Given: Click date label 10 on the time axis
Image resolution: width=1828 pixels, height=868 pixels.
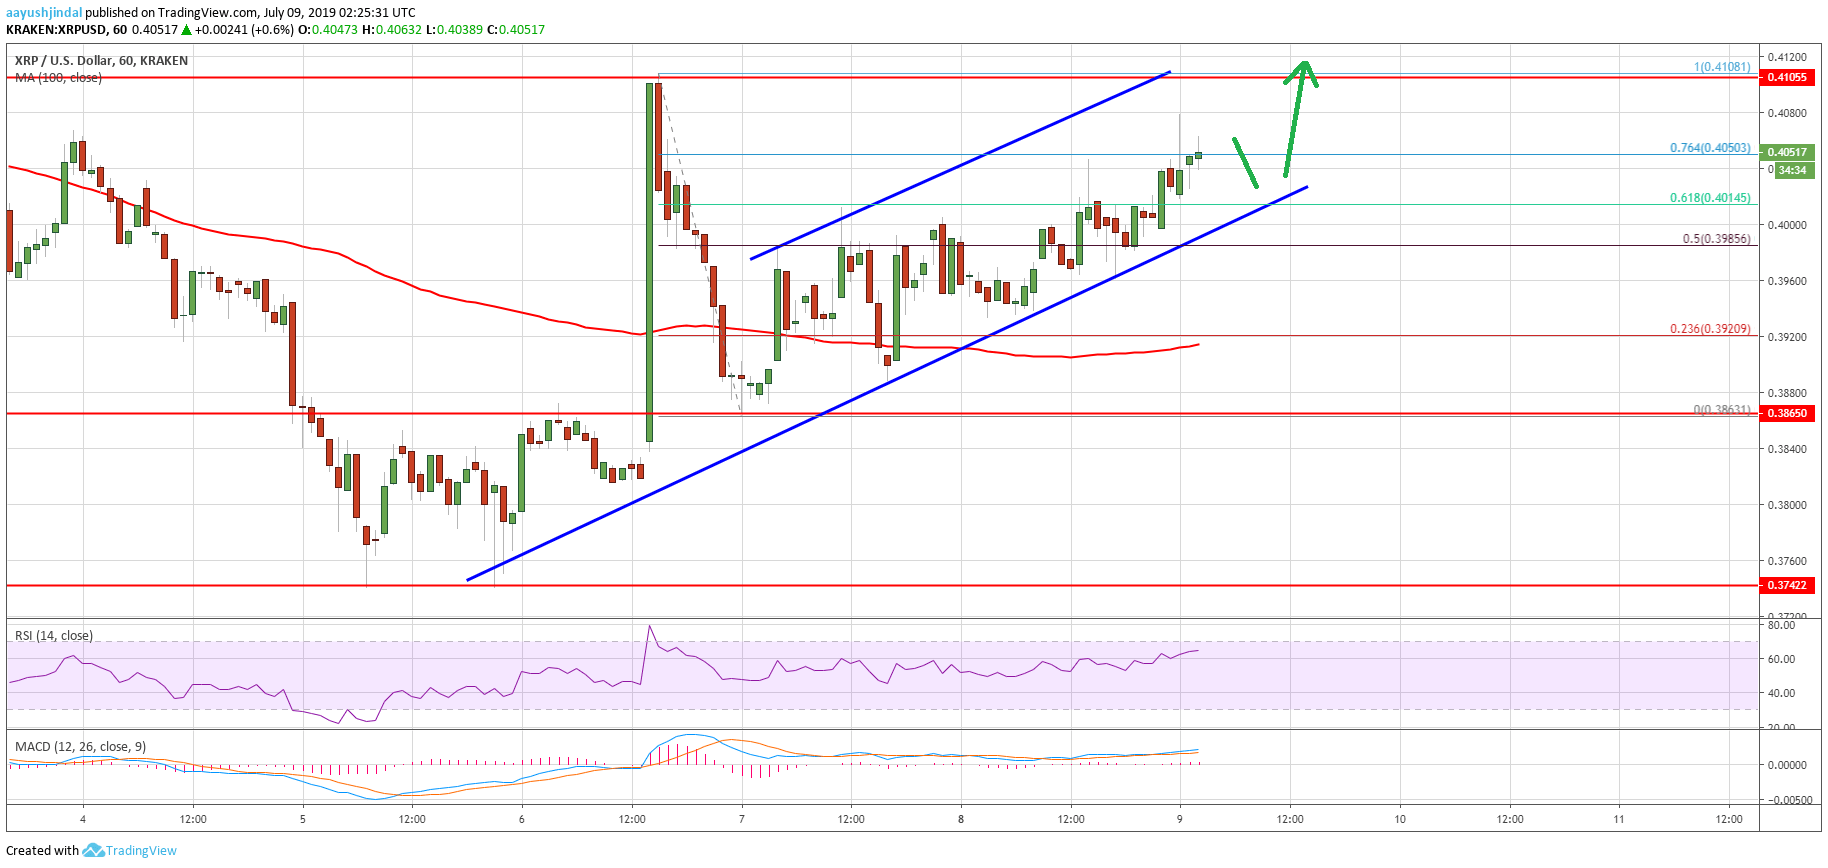Looking at the screenshot, I should click(x=1400, y=819).
